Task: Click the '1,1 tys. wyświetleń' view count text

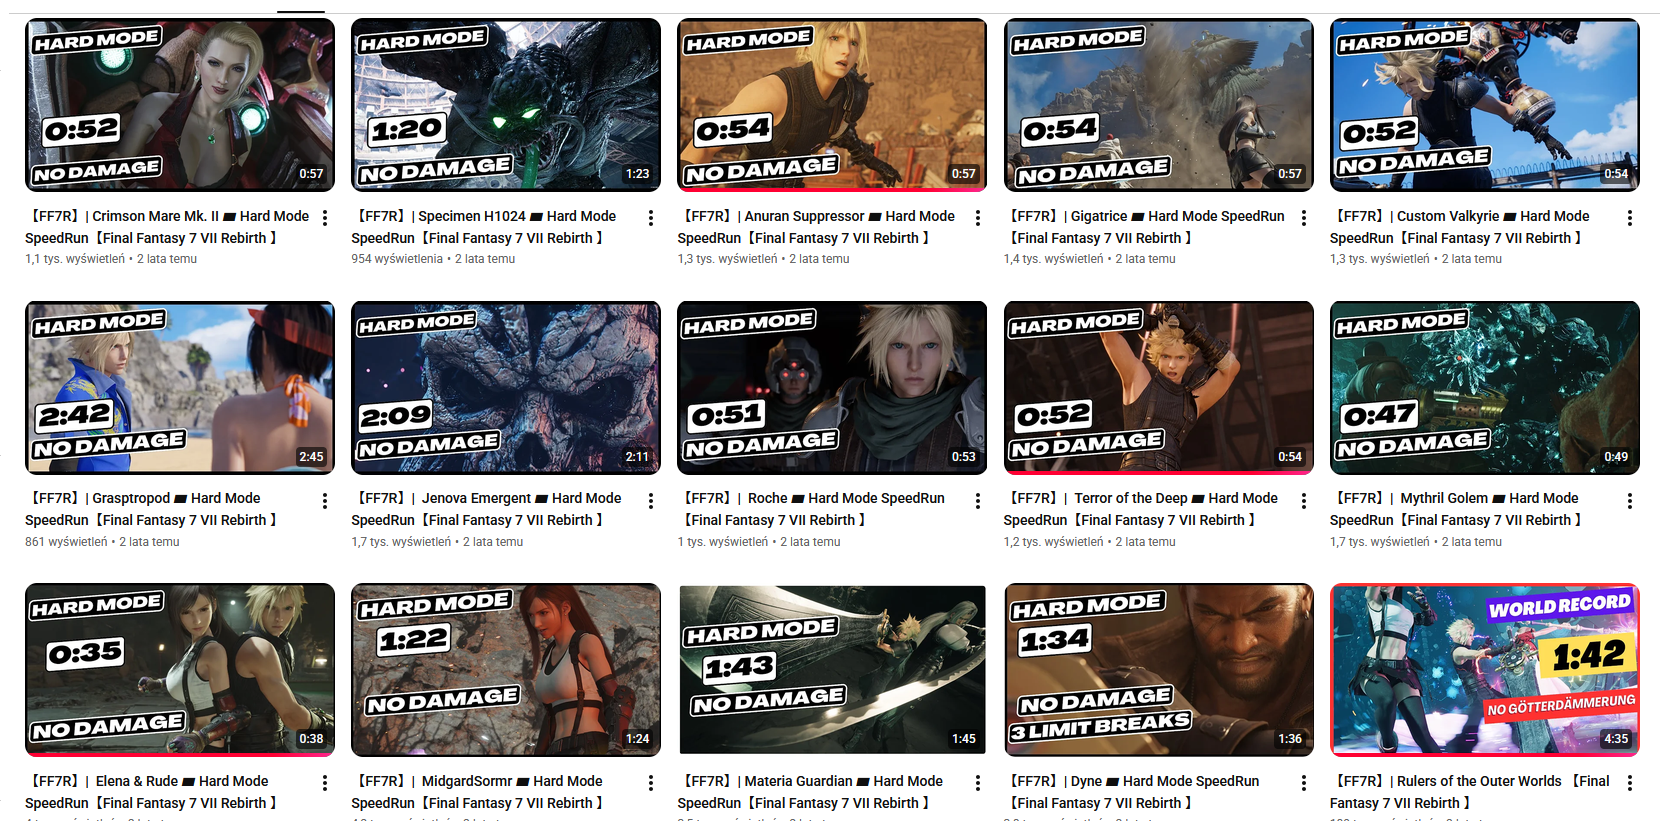Action: [x=75, y=259]
